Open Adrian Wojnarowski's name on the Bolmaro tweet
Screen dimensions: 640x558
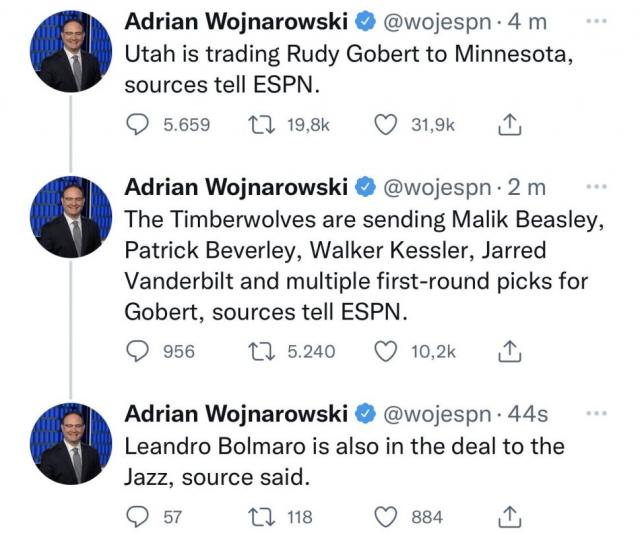pyautogui.click(x=235, y=413)
